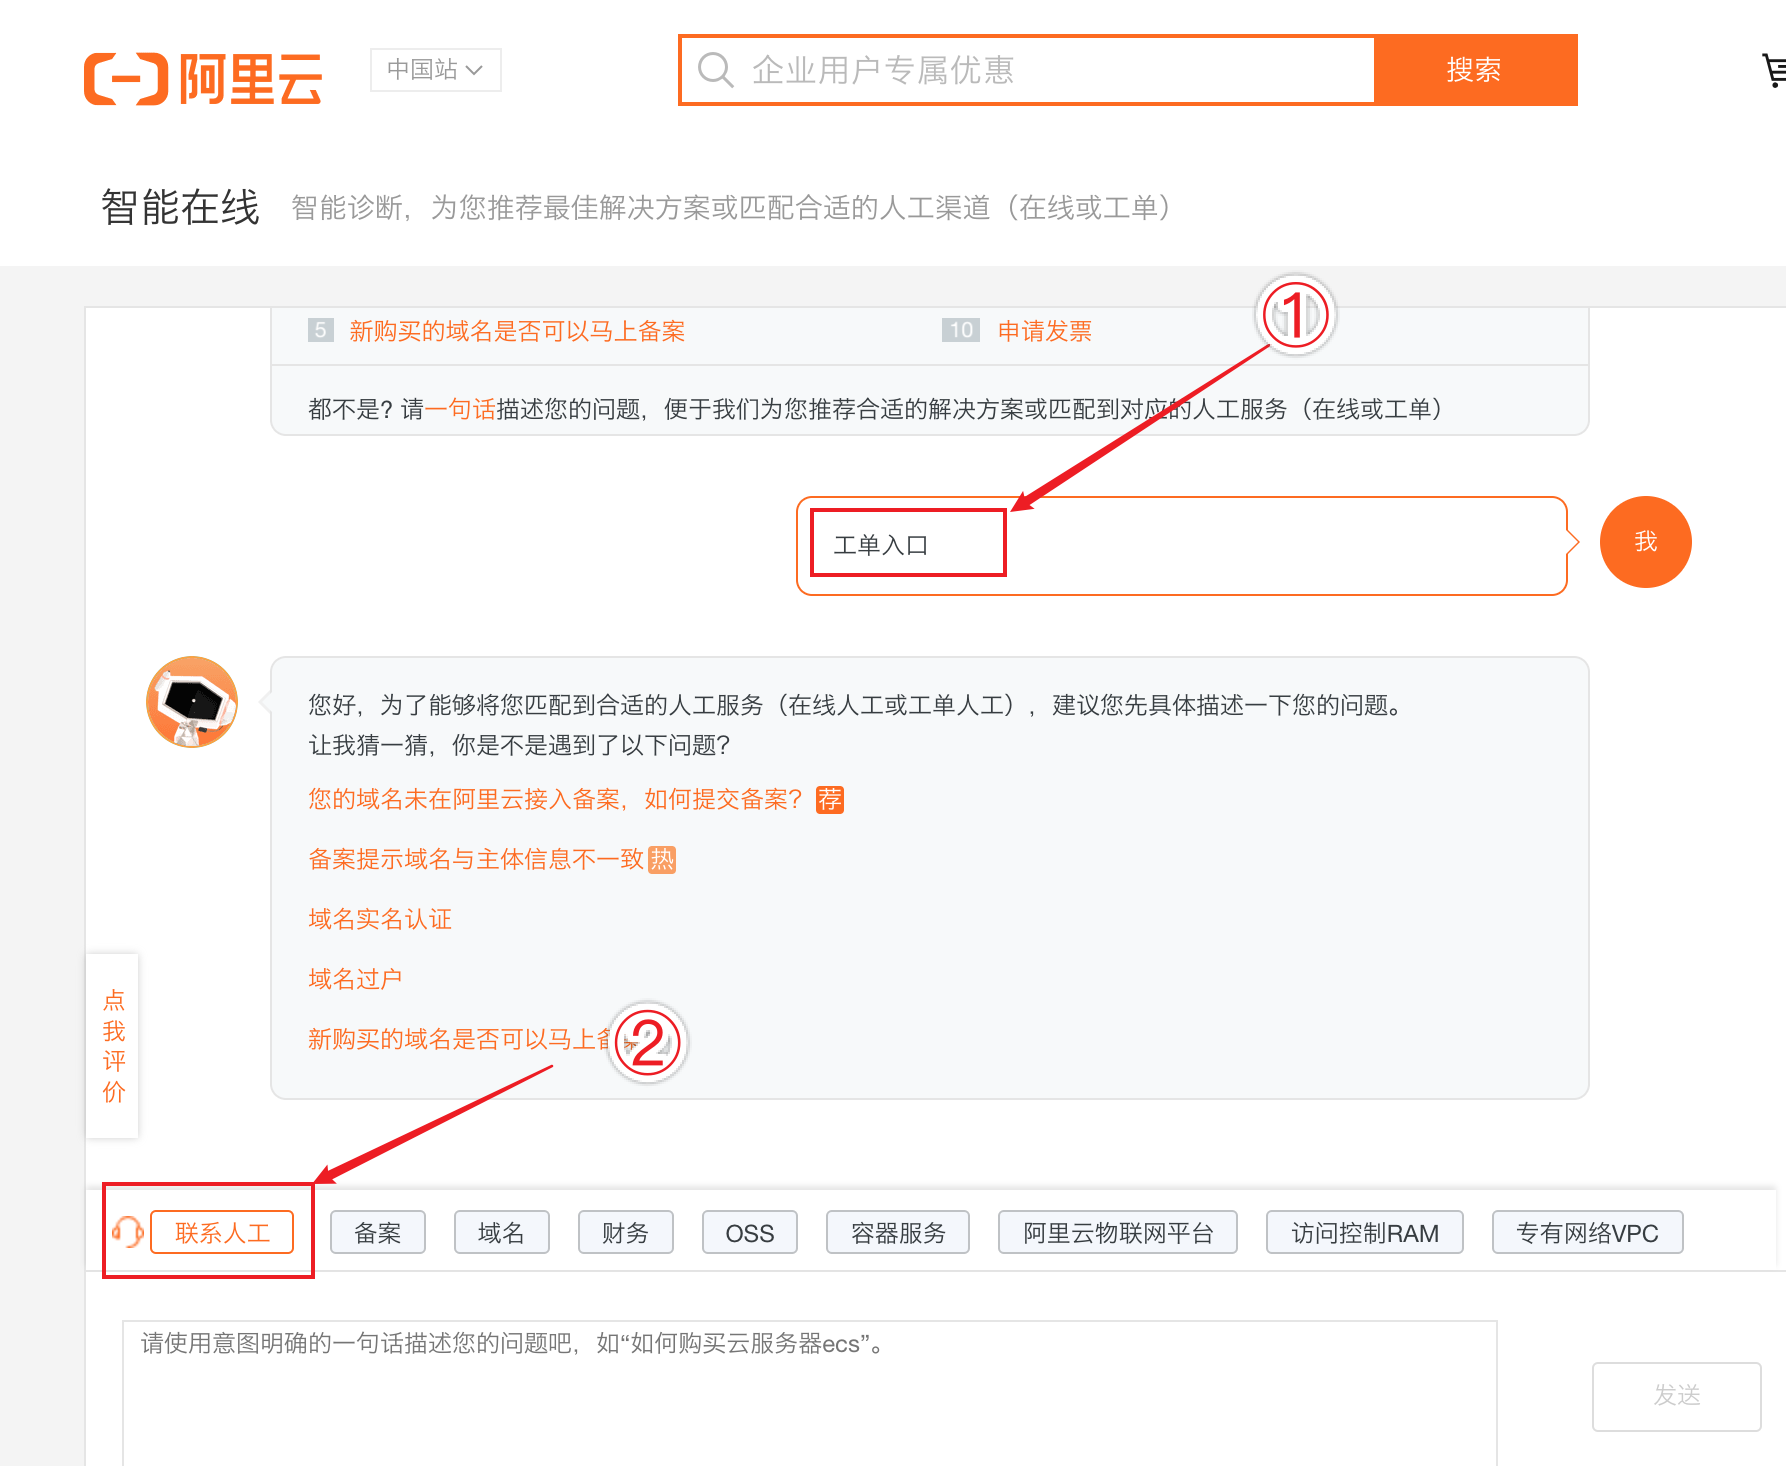Select the 财务 category tag
Image resolution: width=1786 pixels, height=1466 pixels.
pos(626,1232)
